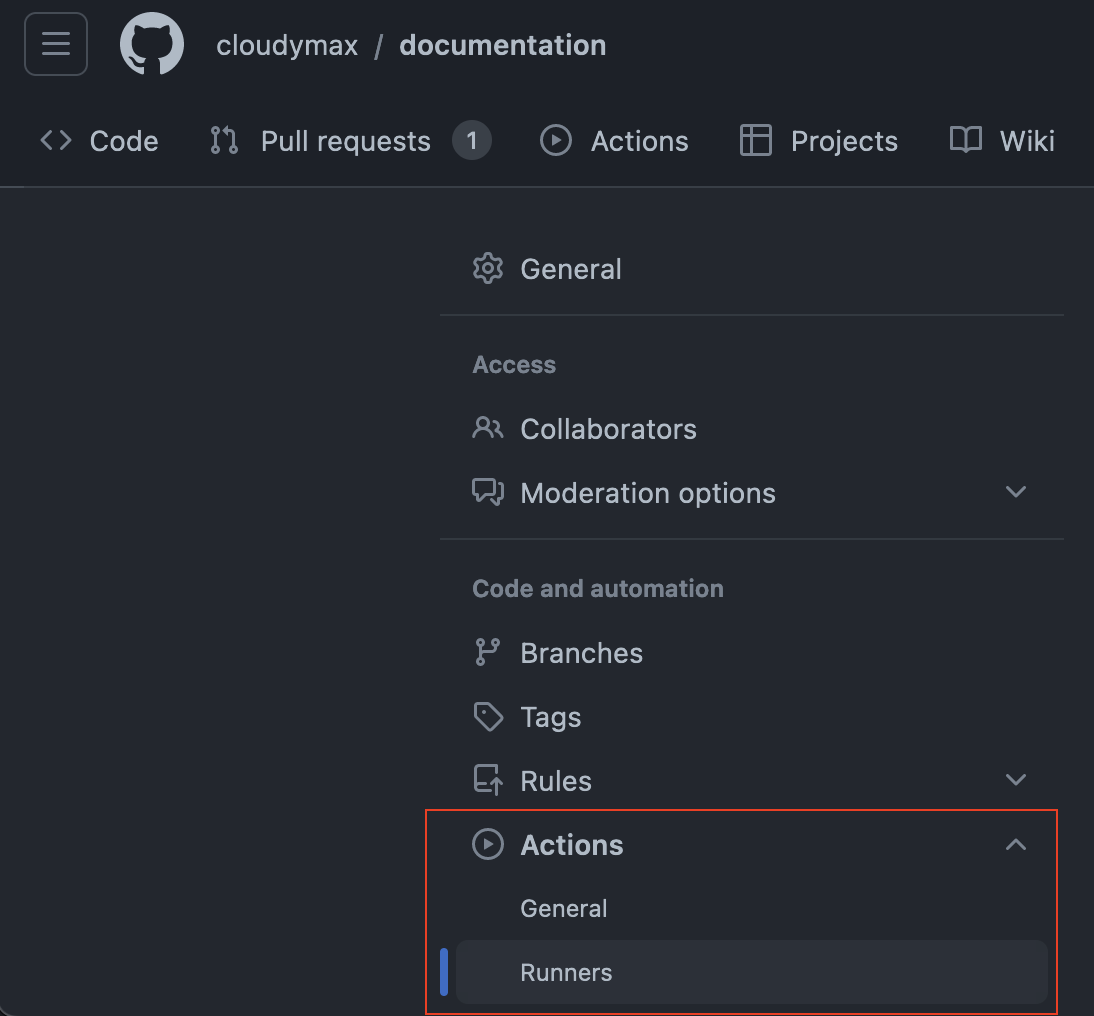Click the Tags label icon

click(x=487, y=717)
